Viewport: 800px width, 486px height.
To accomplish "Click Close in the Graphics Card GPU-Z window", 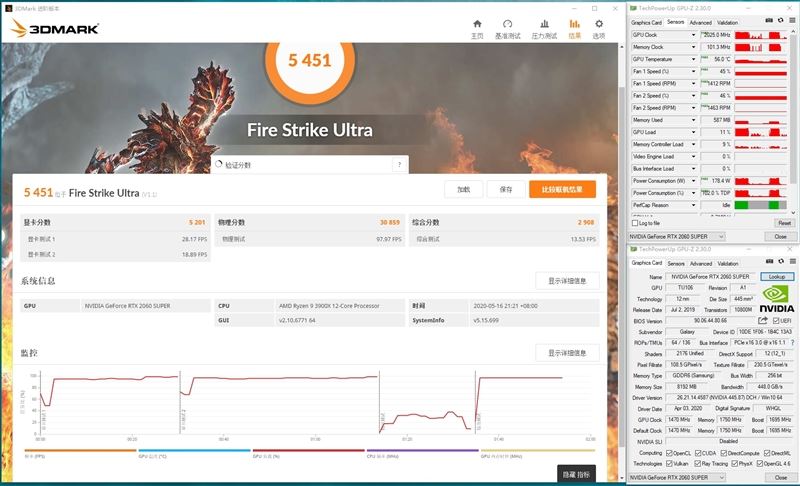I will (x=781, y=477).
